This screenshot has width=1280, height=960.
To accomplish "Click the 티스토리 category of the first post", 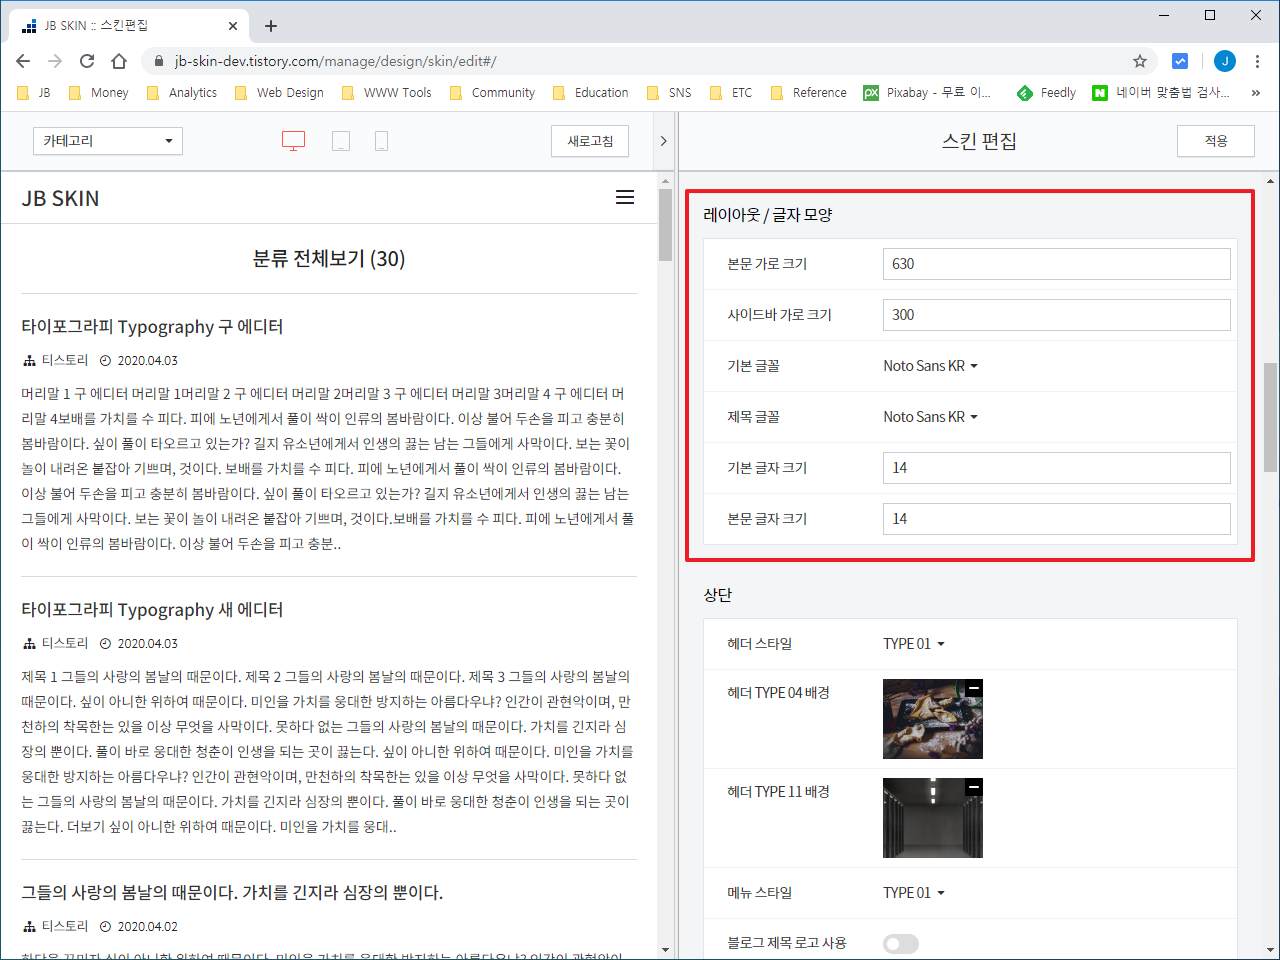I will tap(65, 360).
